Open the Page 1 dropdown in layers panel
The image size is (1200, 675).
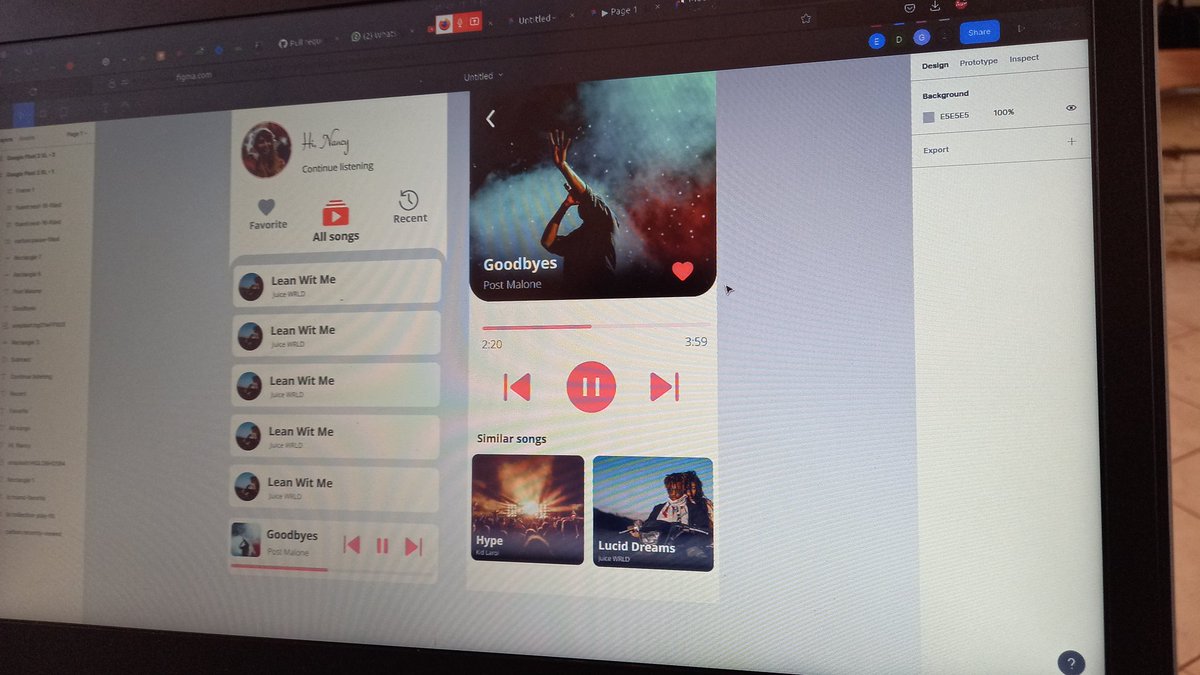75,133
